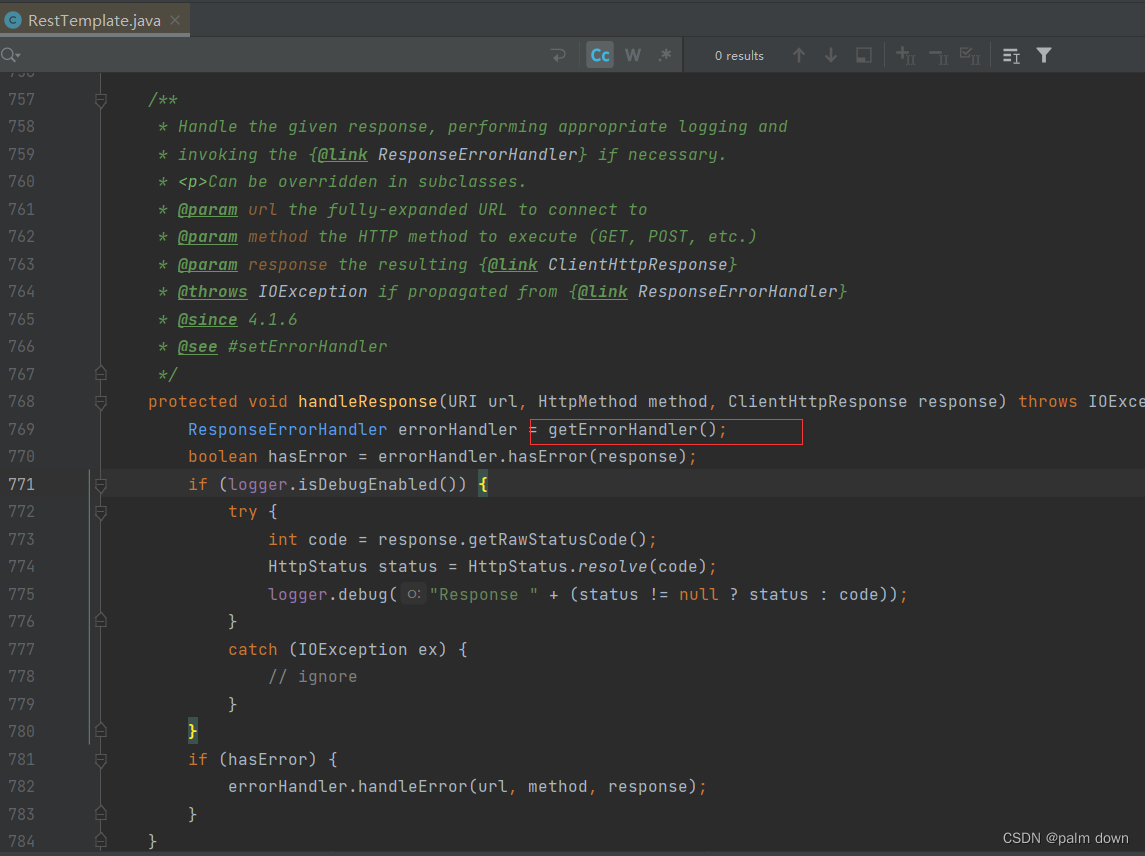Click ClientHttpResponse link in line 763
Screen dimensions: 1145x856
tap(637, 264)
